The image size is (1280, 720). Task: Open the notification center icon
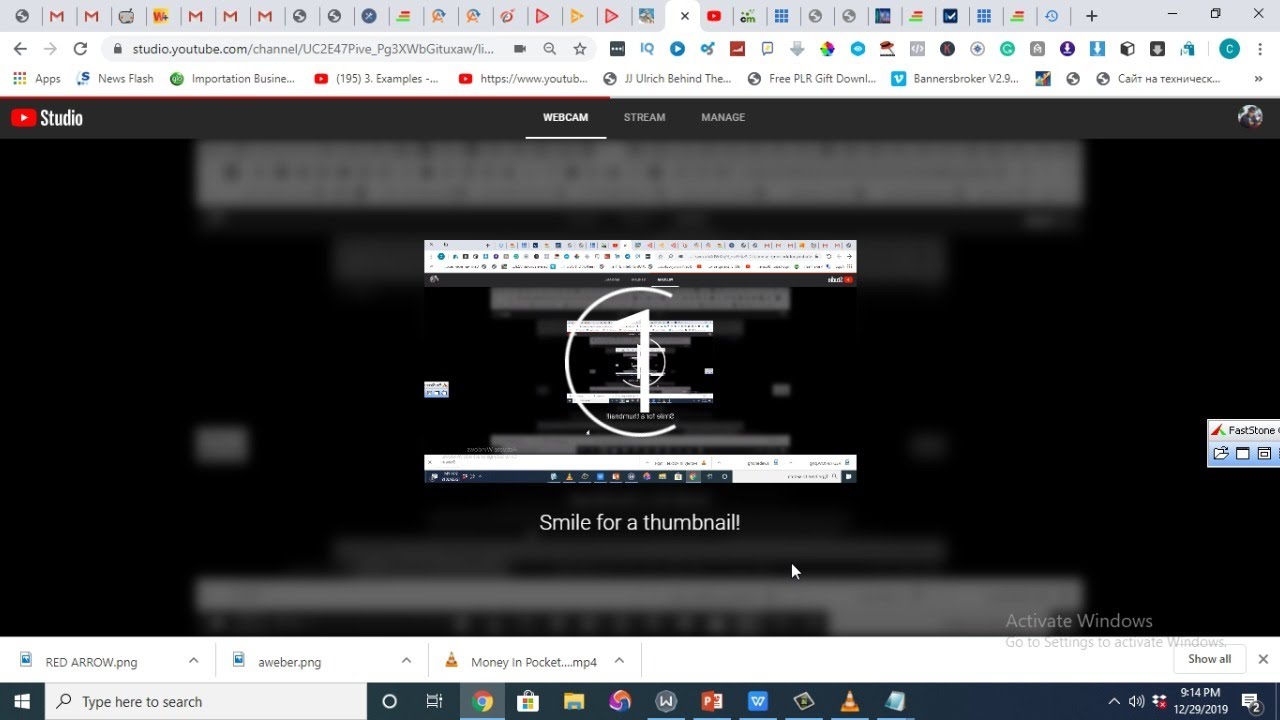(x=1250, y=701)
